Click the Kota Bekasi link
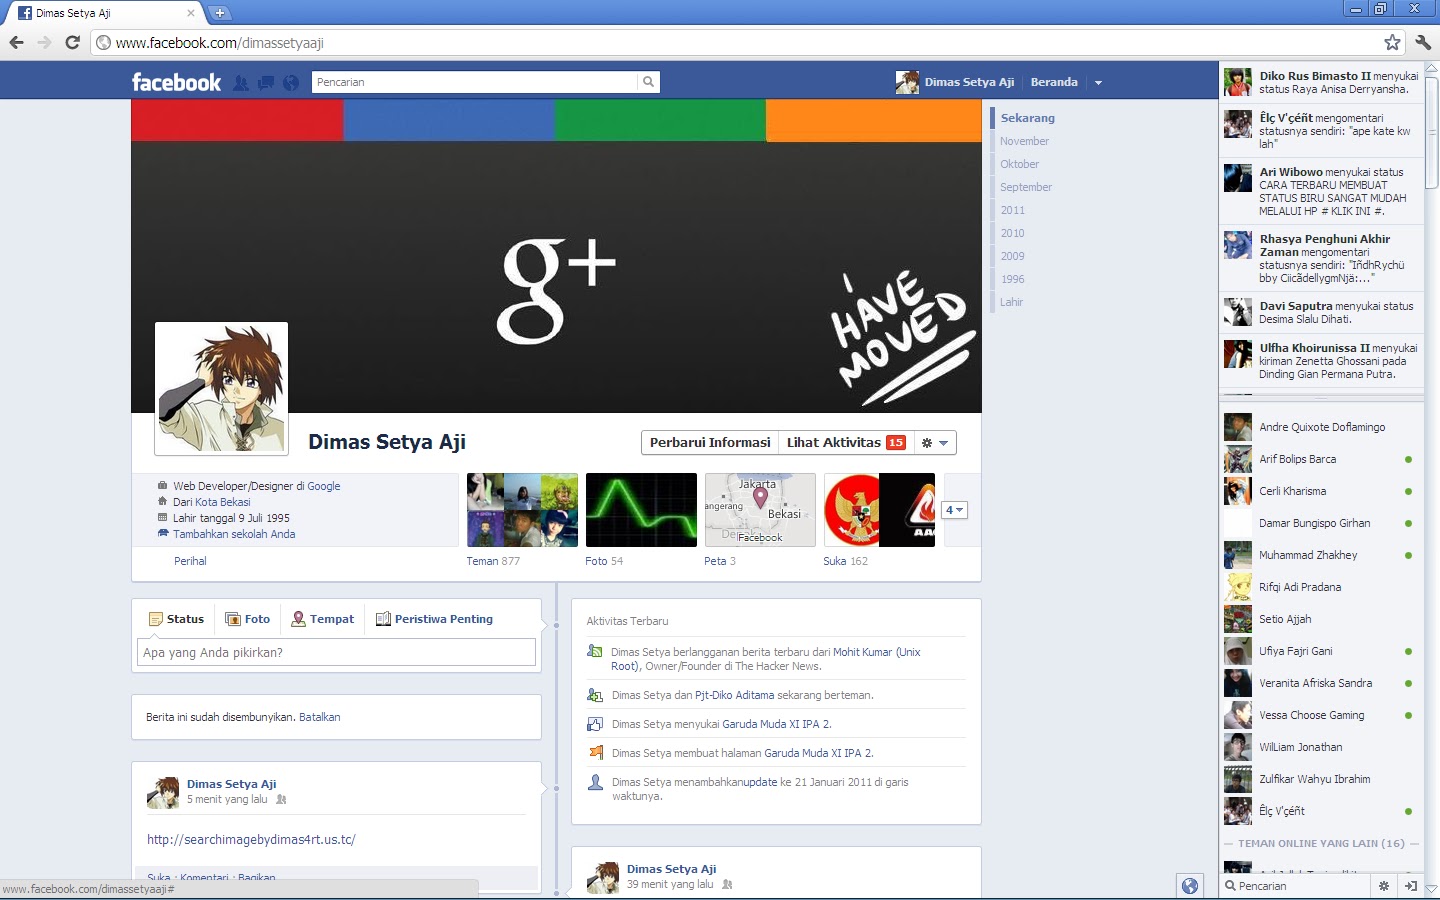The height and width of the screenshot is (900, 1440). pos(223,502)
